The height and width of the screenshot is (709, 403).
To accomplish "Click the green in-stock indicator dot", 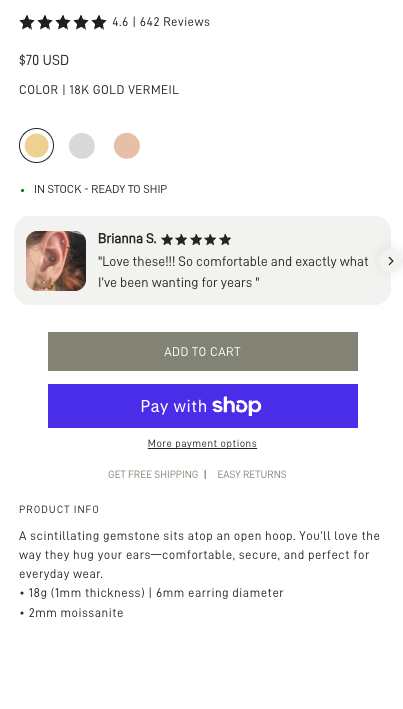I will coord(23,190).
